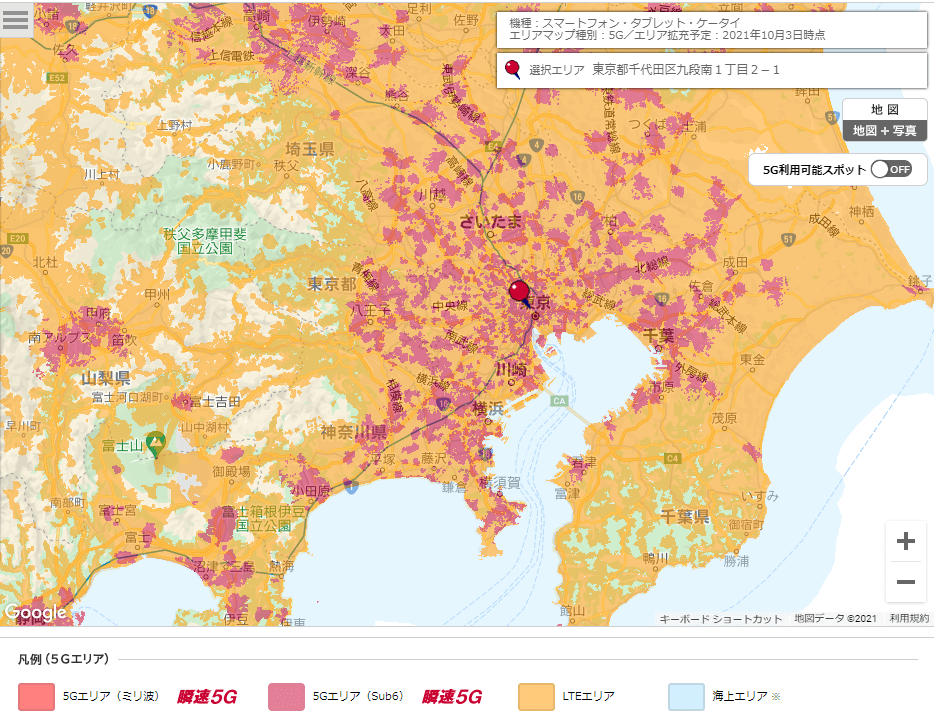
Task: Open the 利用規約 link
Action: point(909,619)
